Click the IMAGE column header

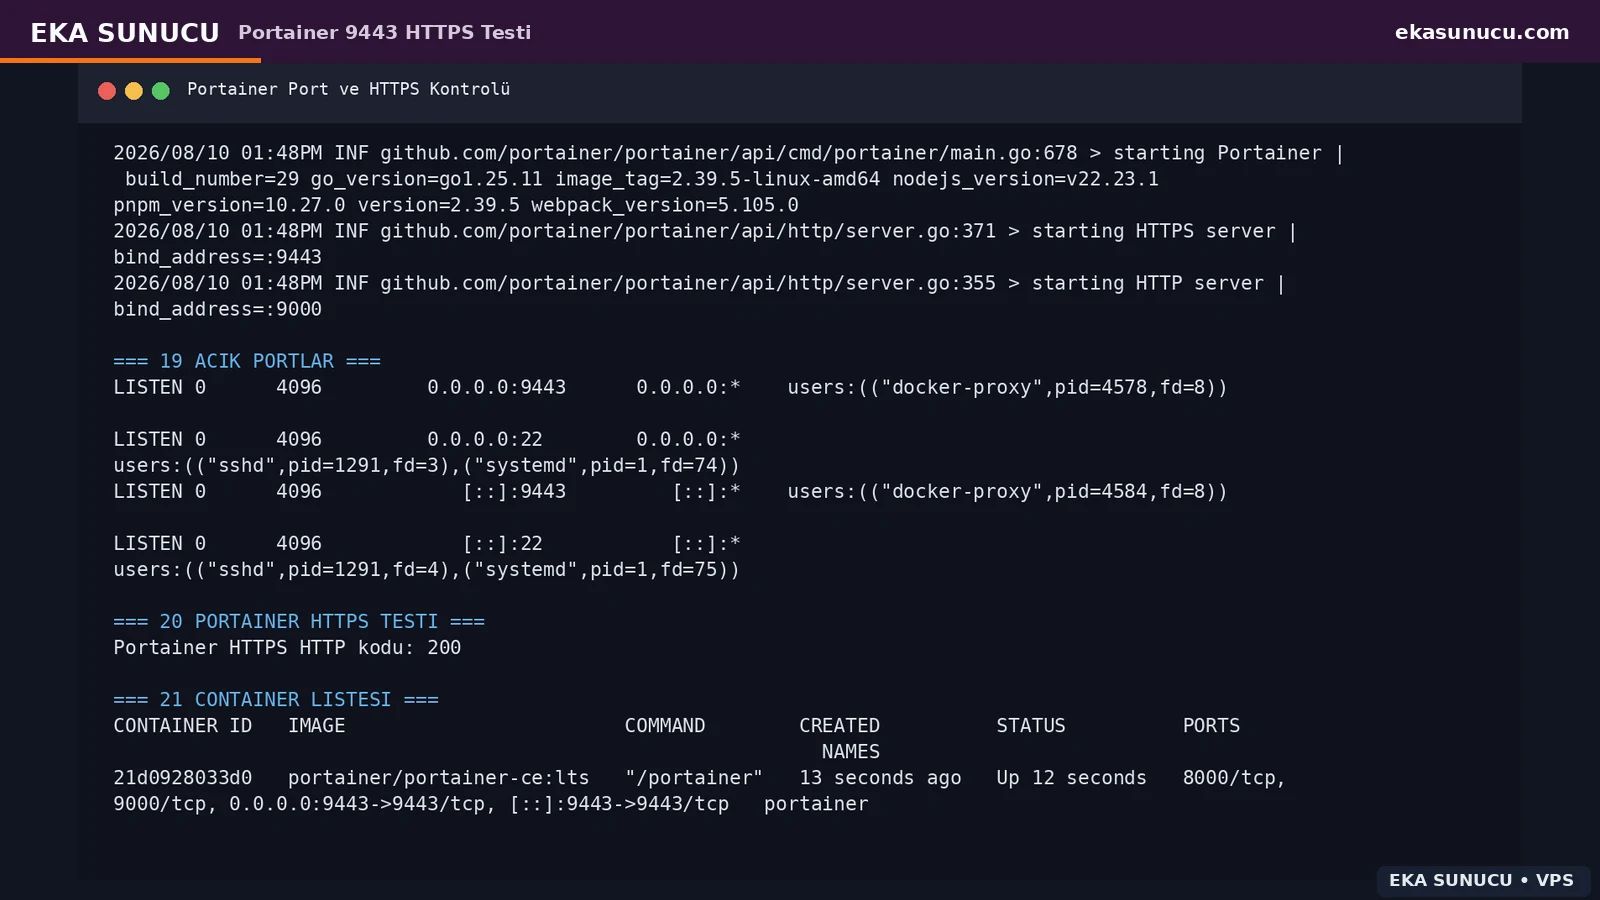317,725
